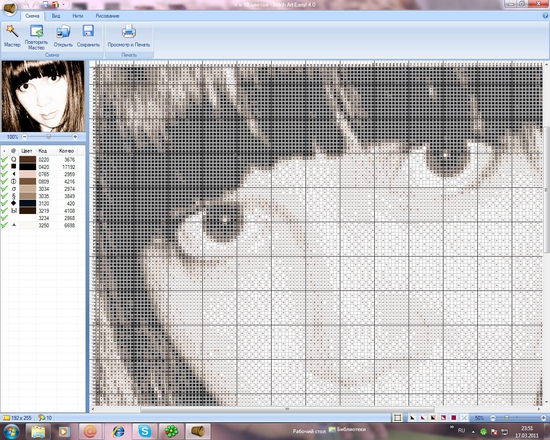Expand the quick access toolbar dropdown arrow
This screenshot has width=550, height=440.
[x=63, y=5]
